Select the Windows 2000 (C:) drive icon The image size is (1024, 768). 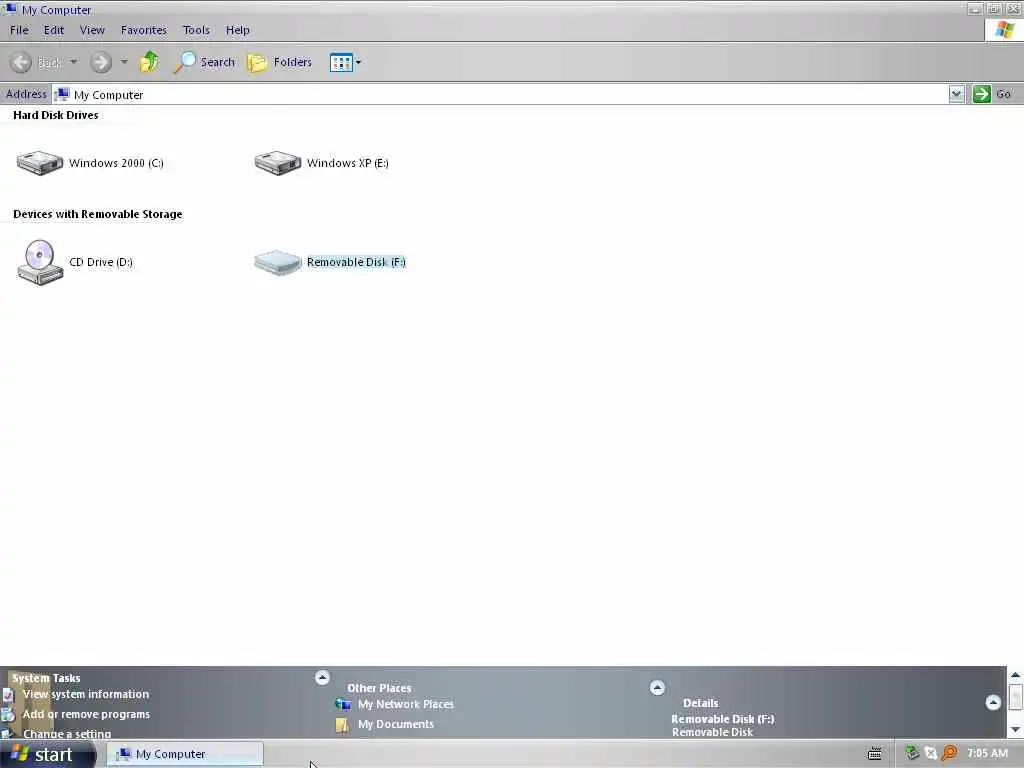click(x=40, y=163)
